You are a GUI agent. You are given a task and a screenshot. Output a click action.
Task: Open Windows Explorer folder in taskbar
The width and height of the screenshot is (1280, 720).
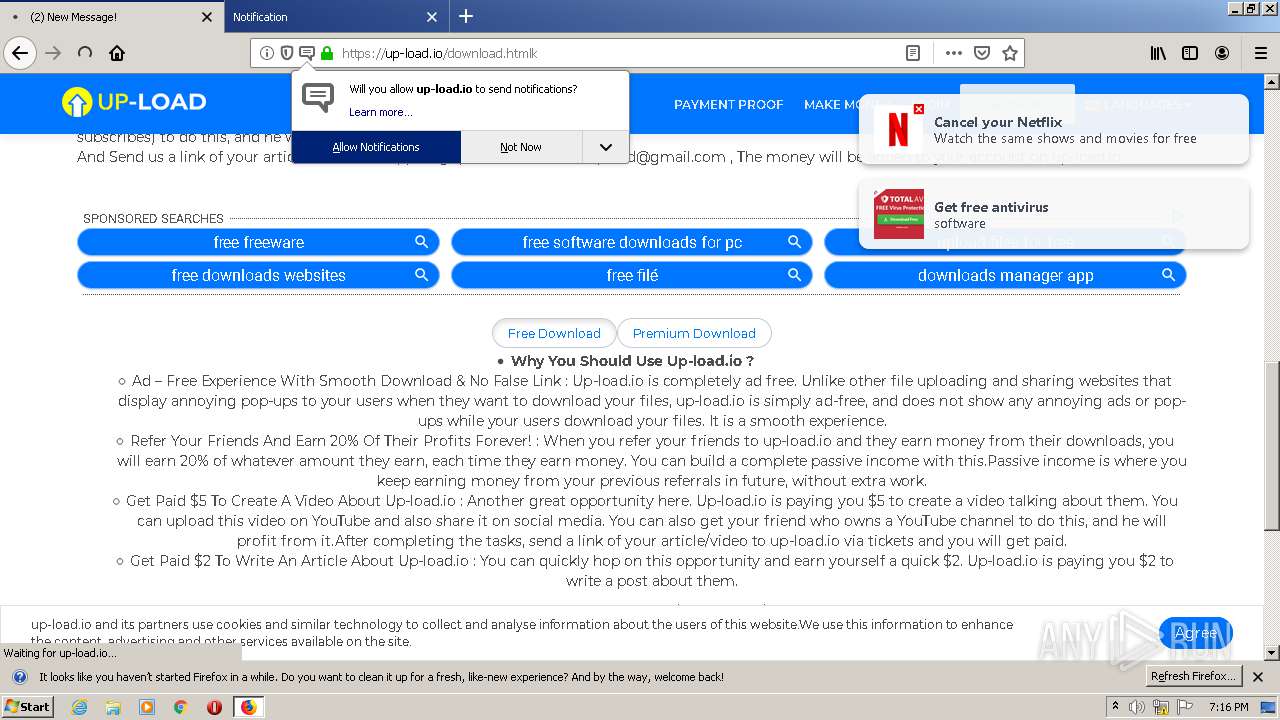coord(113,707)
